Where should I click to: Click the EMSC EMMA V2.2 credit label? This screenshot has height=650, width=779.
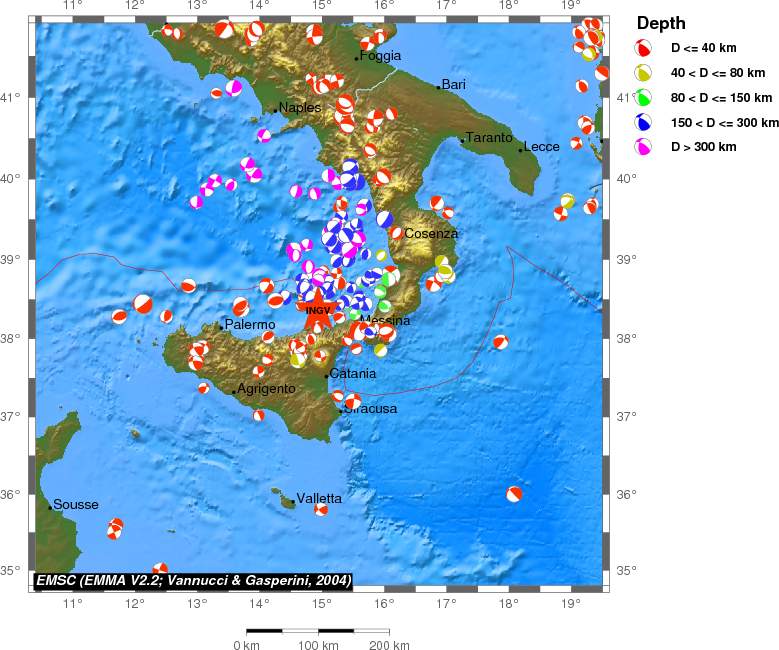click(x=193, y=580)
